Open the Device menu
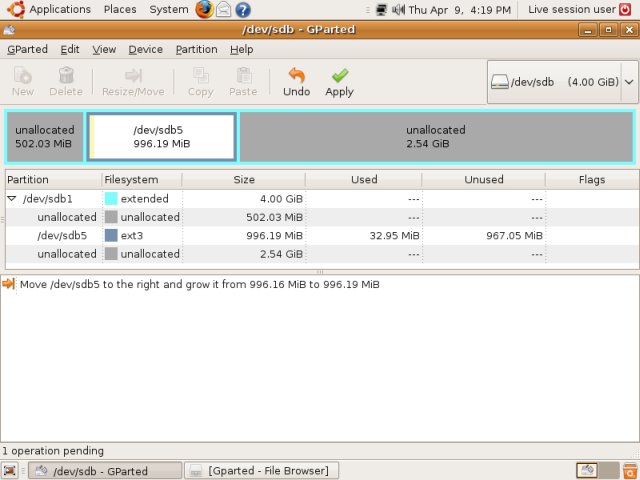This screenshot has height=480, width=640. [146, 49]
